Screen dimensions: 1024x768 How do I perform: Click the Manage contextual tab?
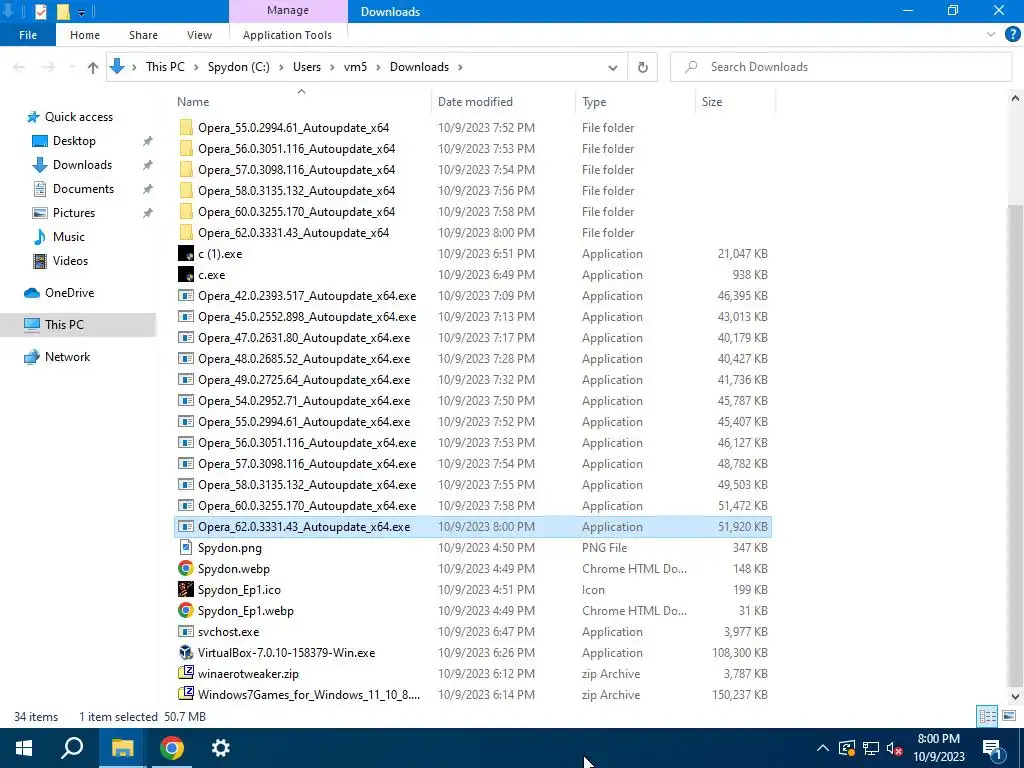coord(287,10)
